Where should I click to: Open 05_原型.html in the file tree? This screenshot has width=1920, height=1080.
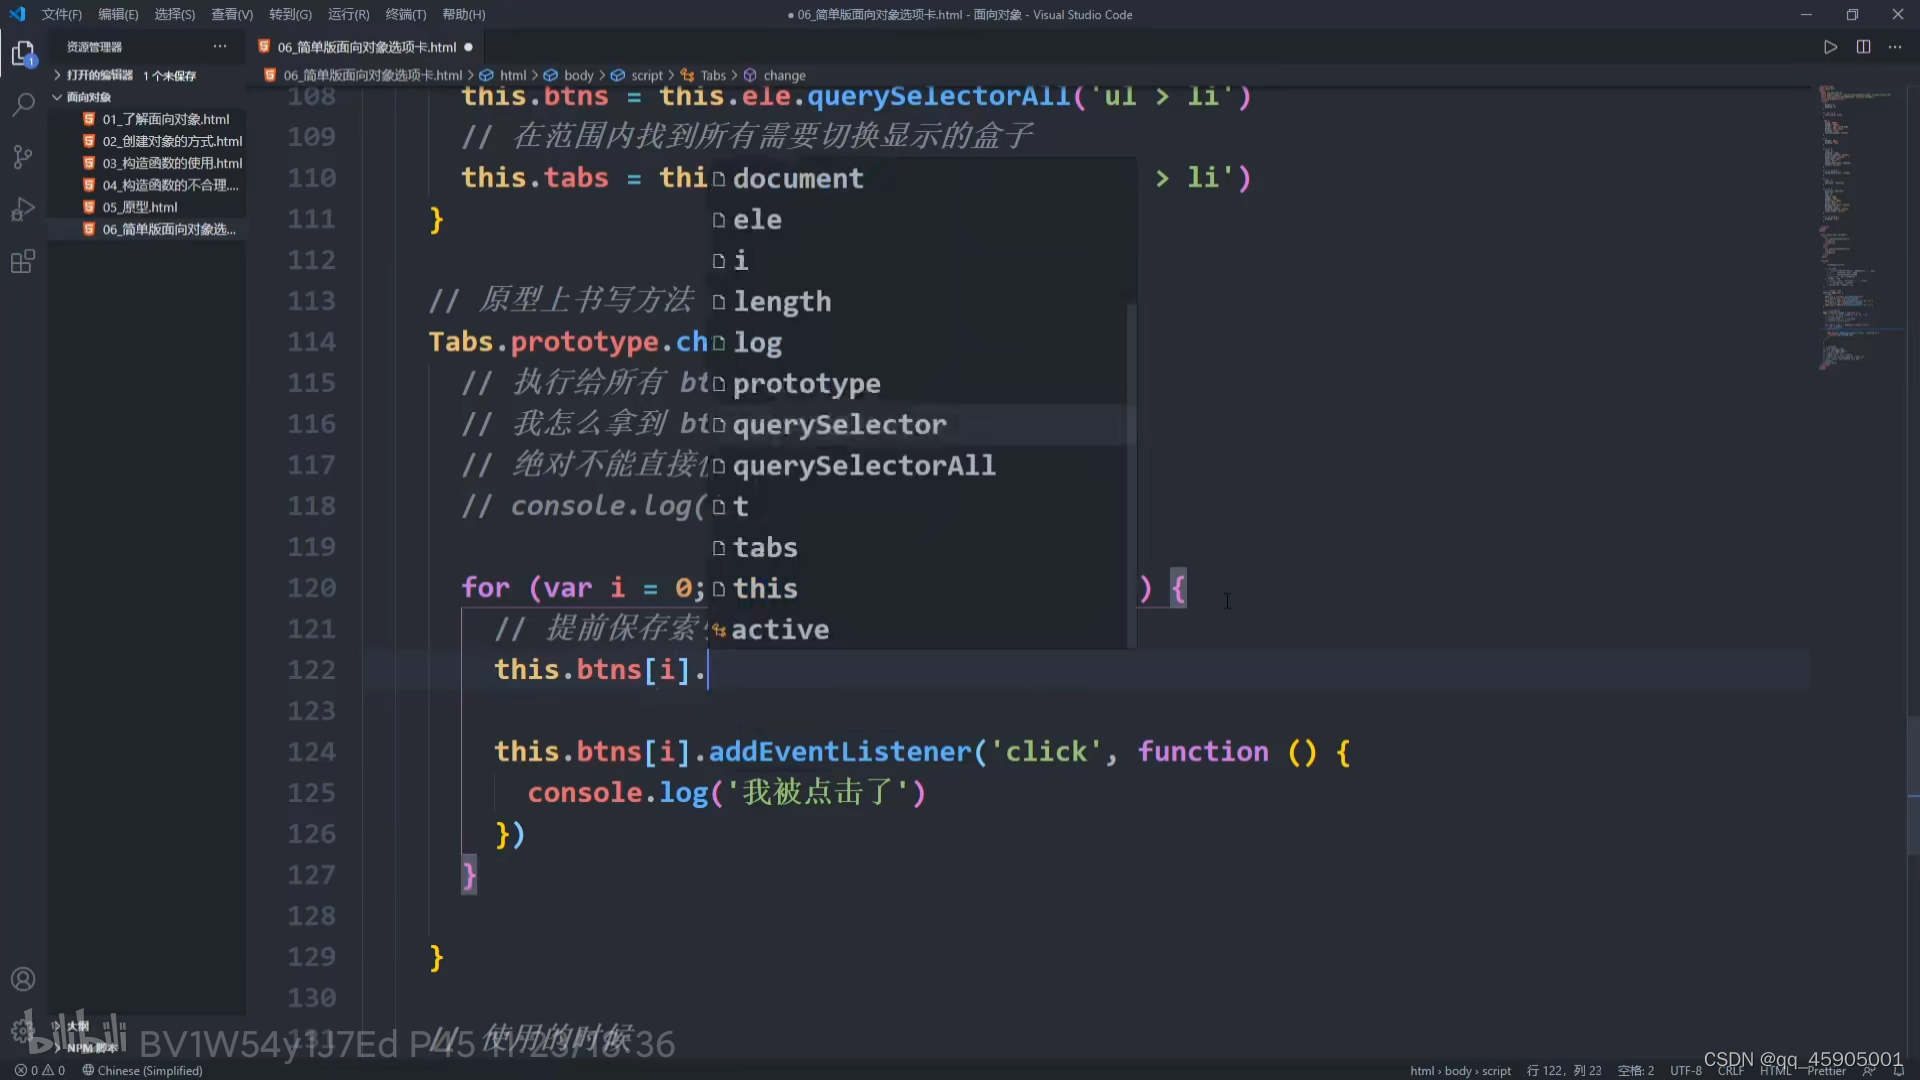140,207
